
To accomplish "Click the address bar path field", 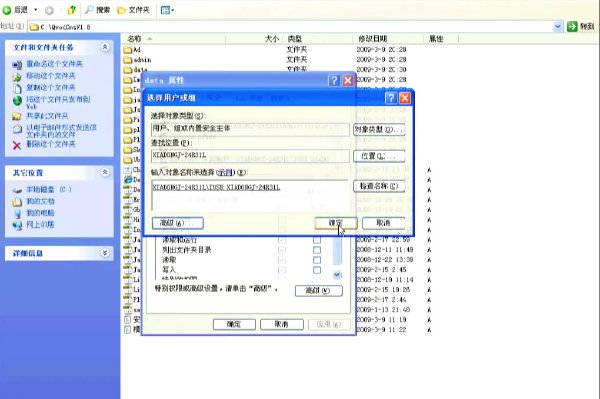I will coord(291,27).
